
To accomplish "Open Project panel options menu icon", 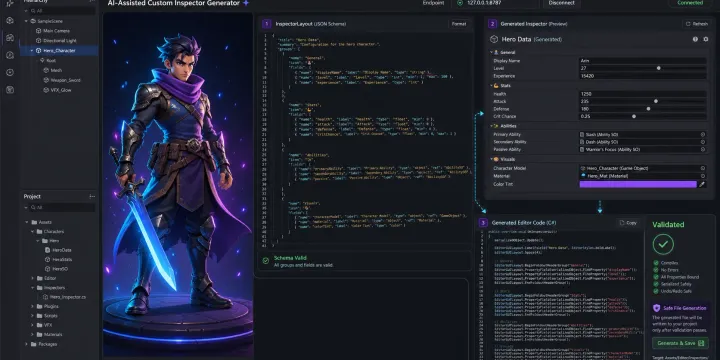I will [92, 197].
